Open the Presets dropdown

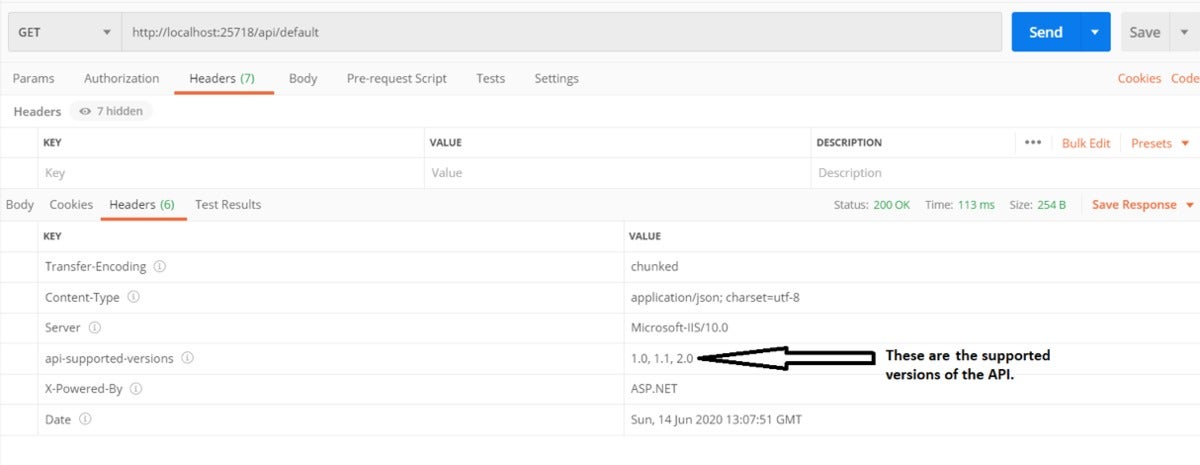point(1160,143)
